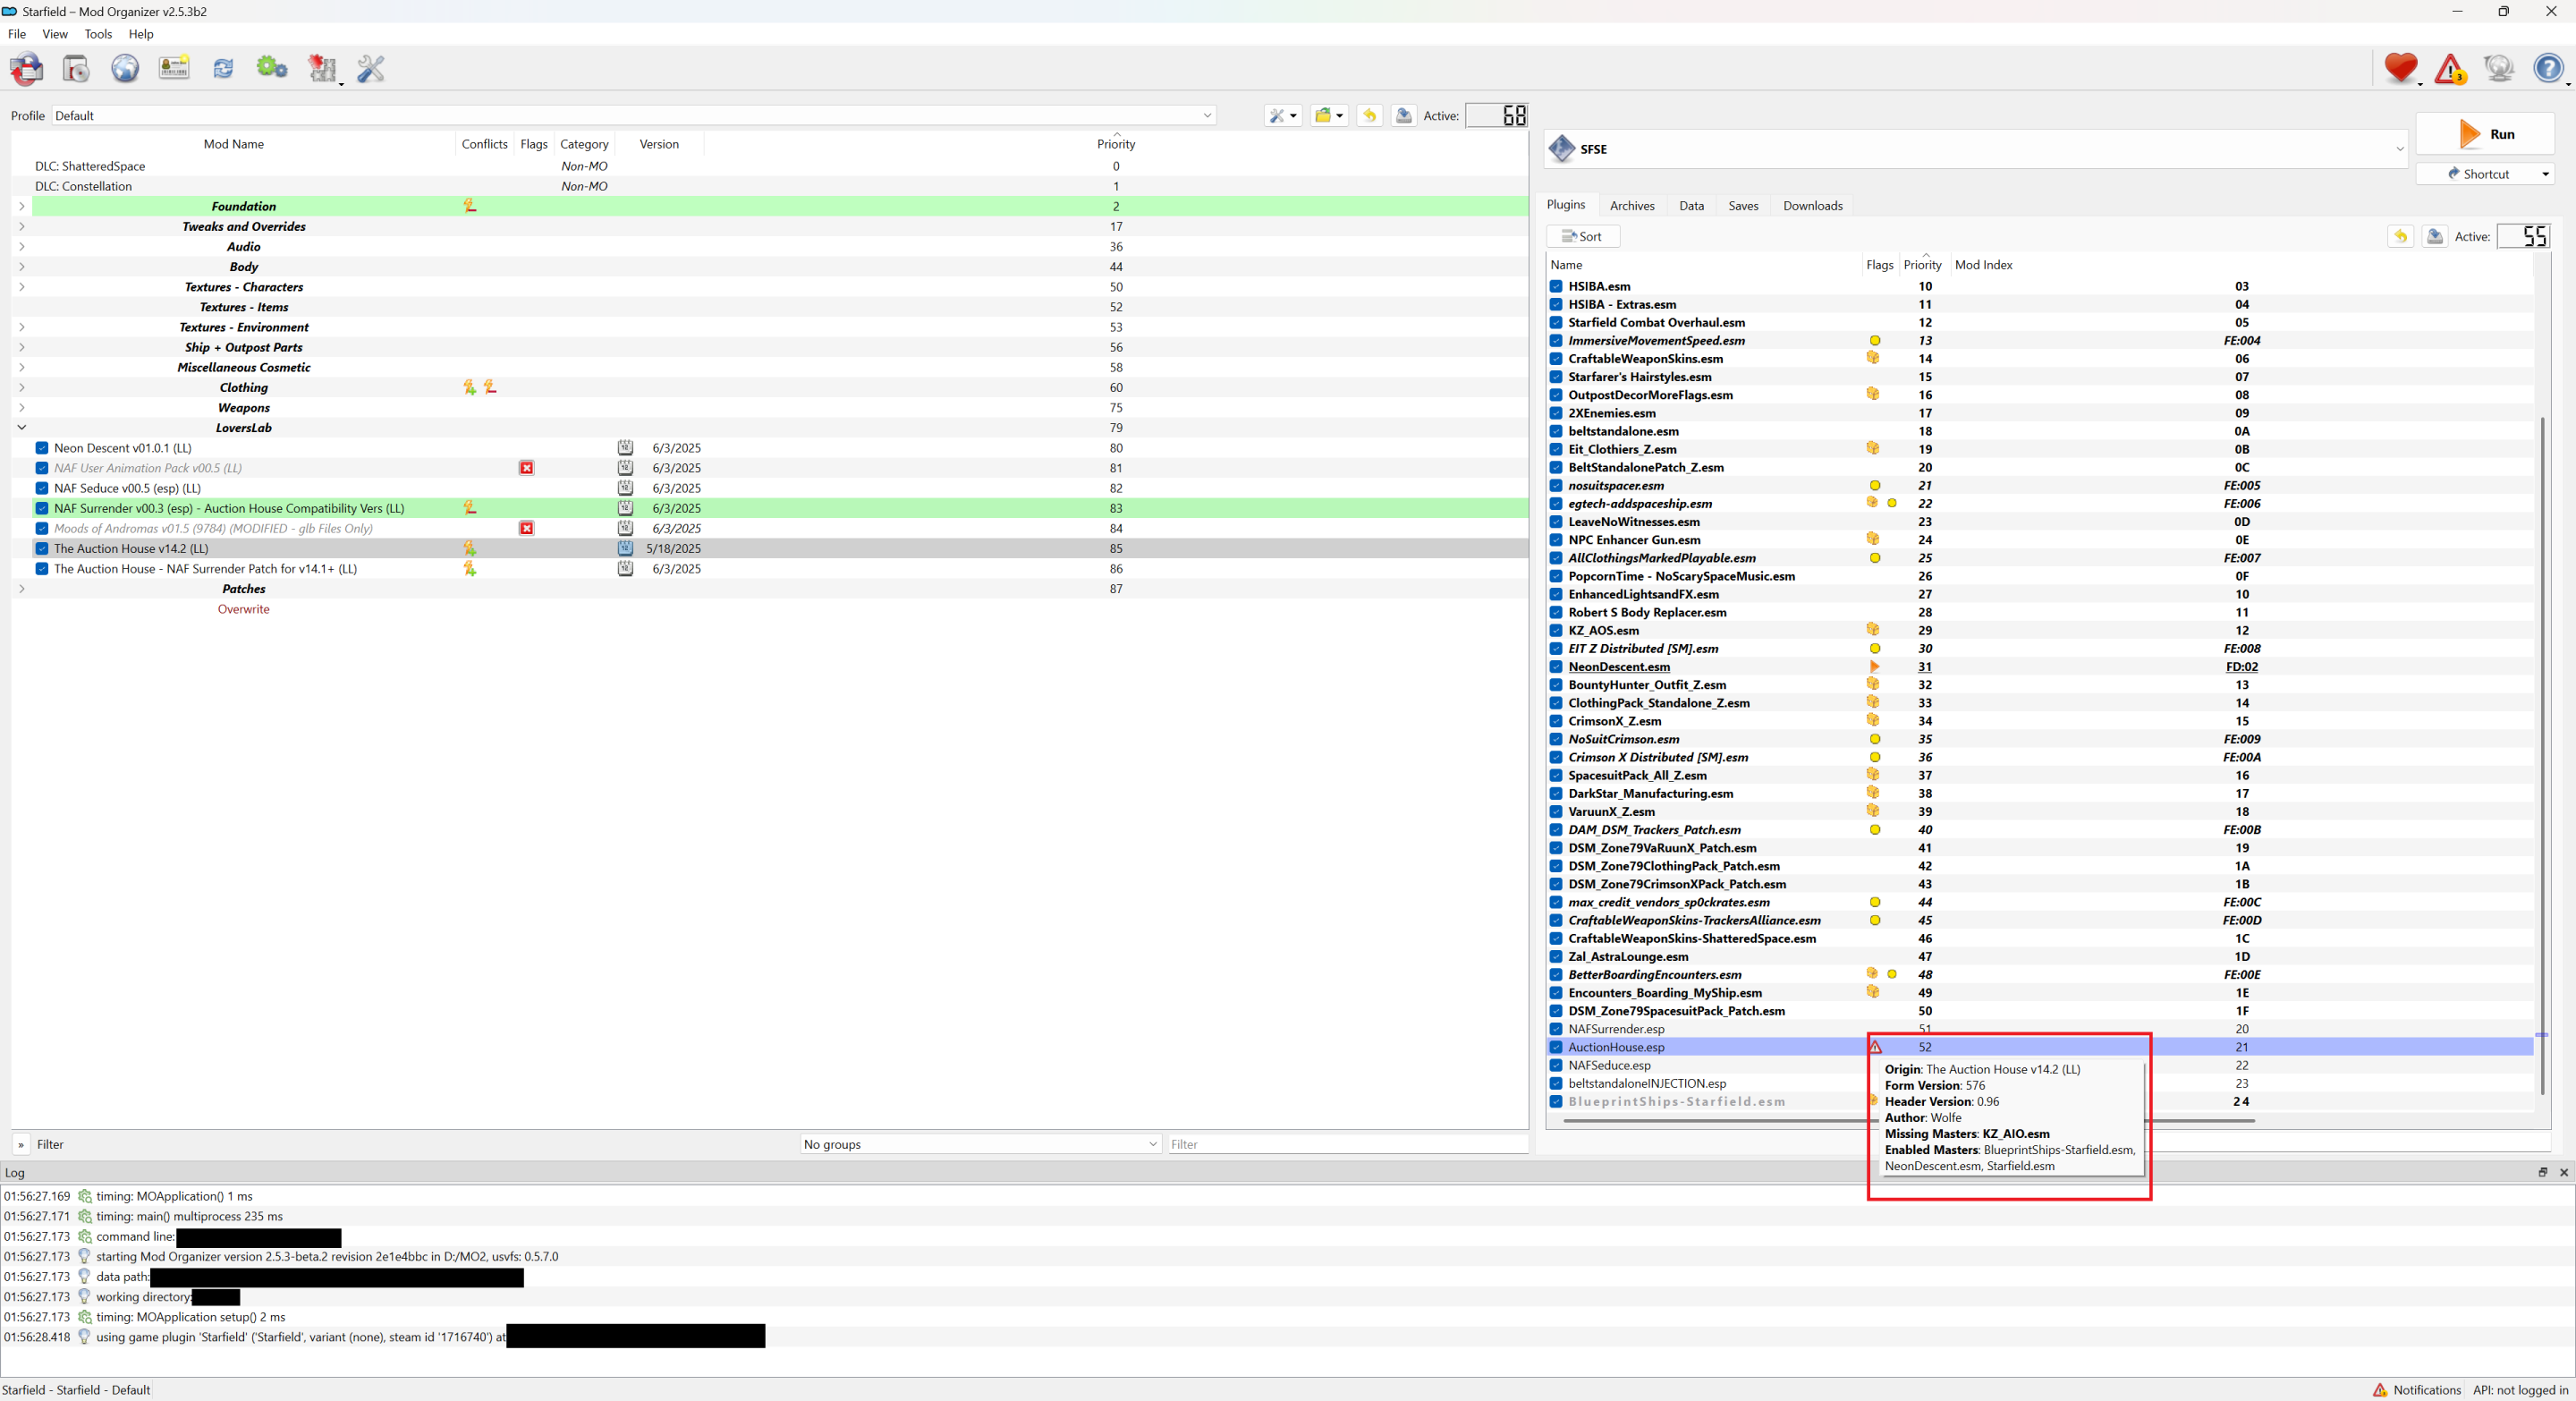Image resolution: width=2576 pixels, height=1401 pixels.
Task: Toggle The Auction House v14.2 checkbox
Action: pyautogui.click(x=42, y=549)
